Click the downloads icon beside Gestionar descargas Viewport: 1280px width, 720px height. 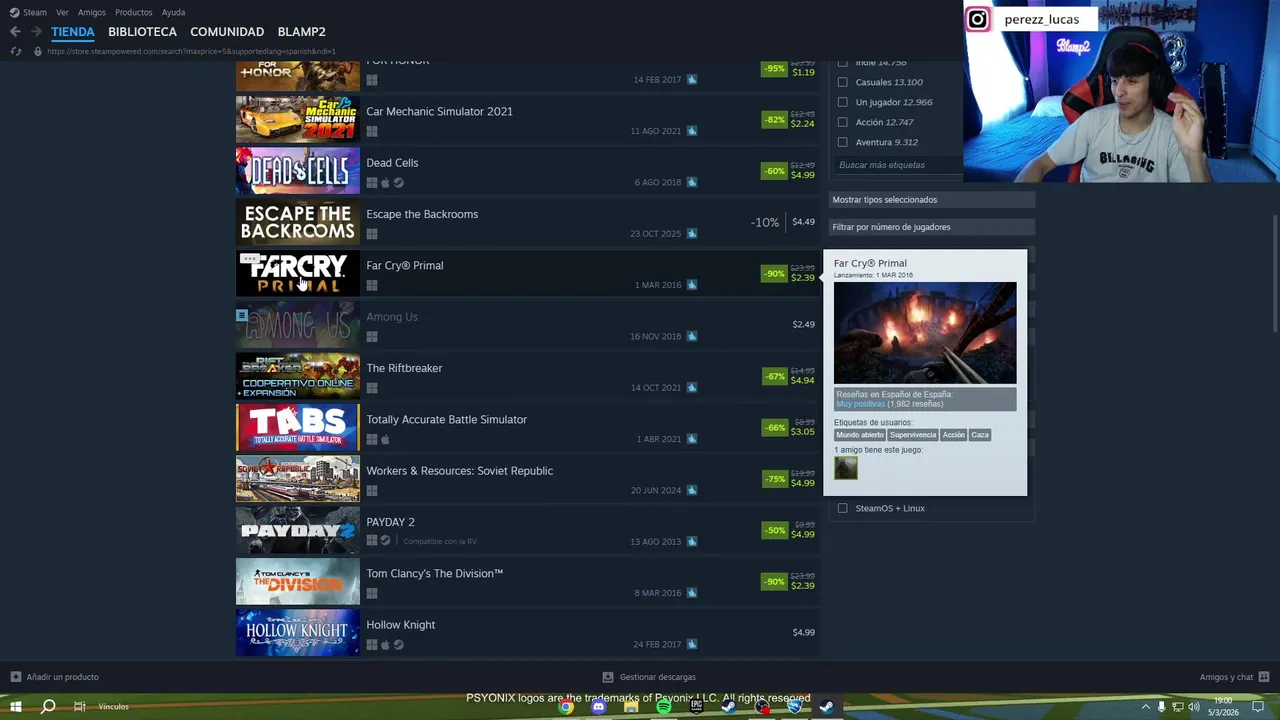point(608,677)
